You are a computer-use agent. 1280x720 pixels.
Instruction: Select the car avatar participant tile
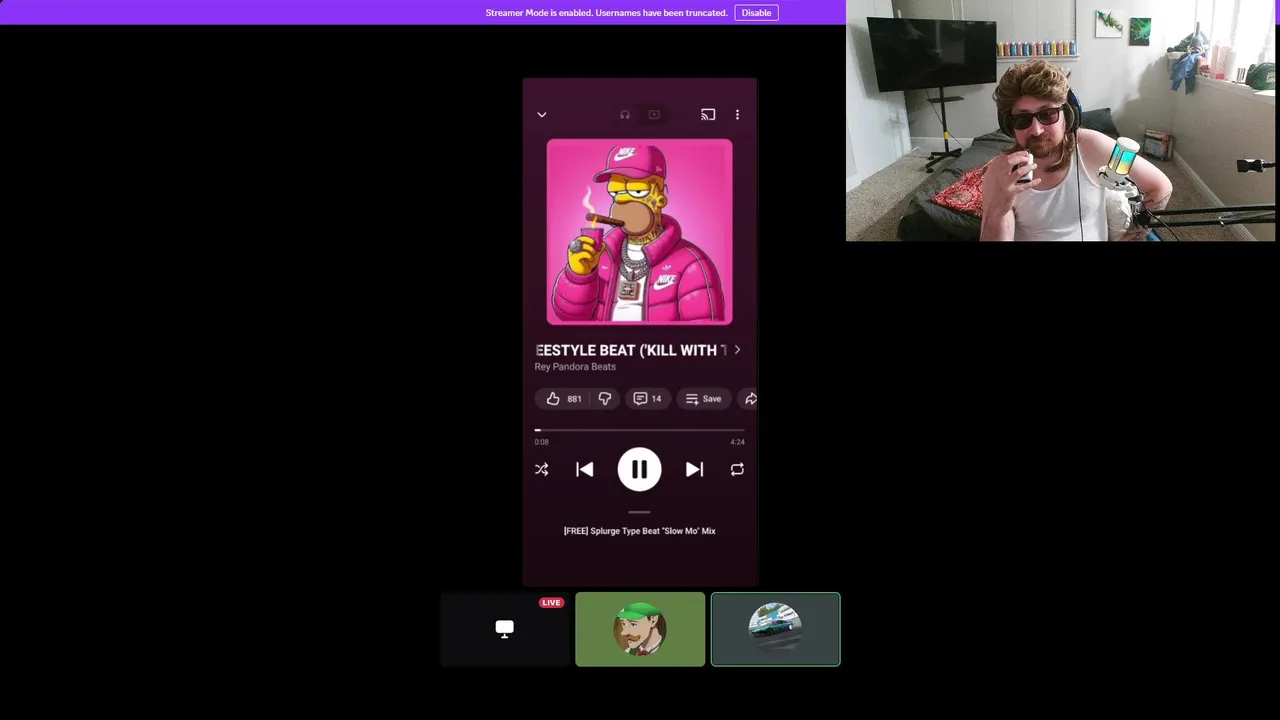[x=775, y=629]
